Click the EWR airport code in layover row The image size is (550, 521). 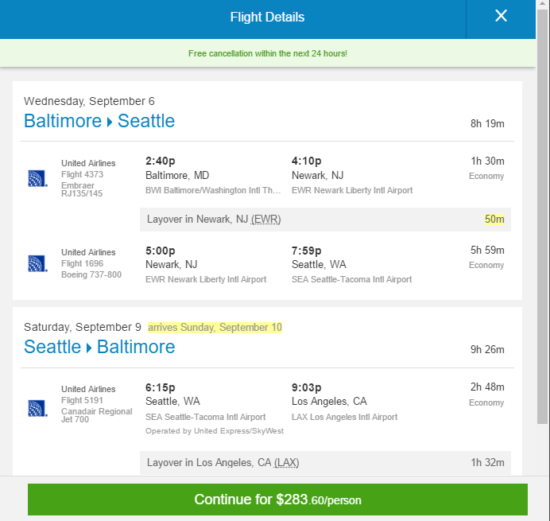[266, 219]
